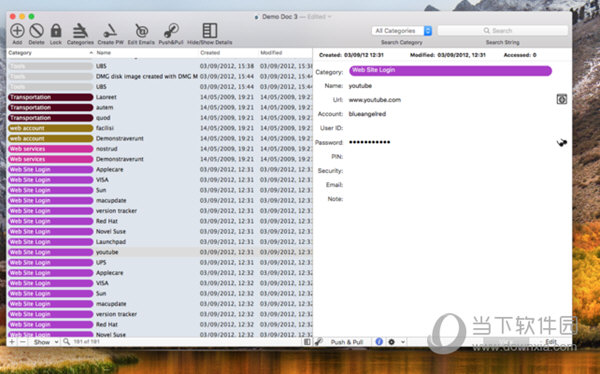This screenshot has height=374, width=600.
Task: Open the URL in browser icon
Action: point(561,100)
